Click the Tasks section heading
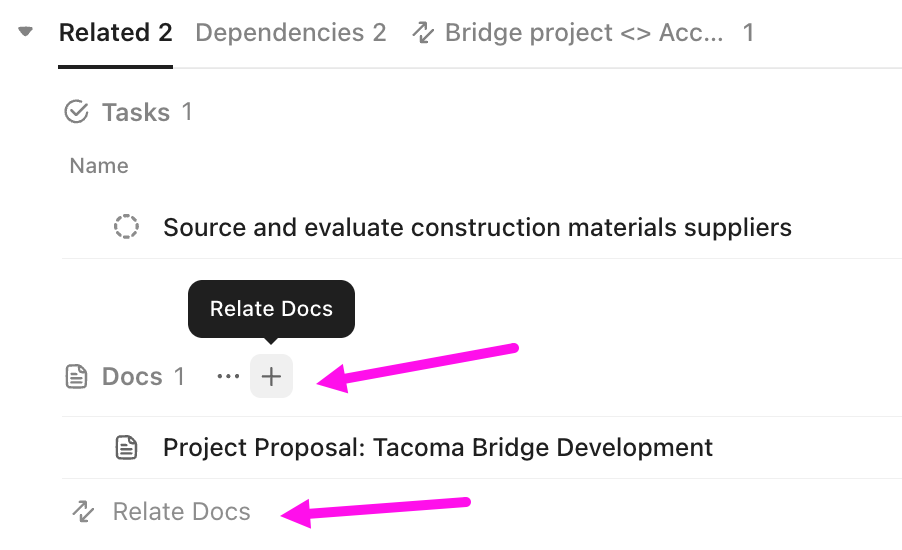Viewport: 902px width, 550px height. coord(135,112)
